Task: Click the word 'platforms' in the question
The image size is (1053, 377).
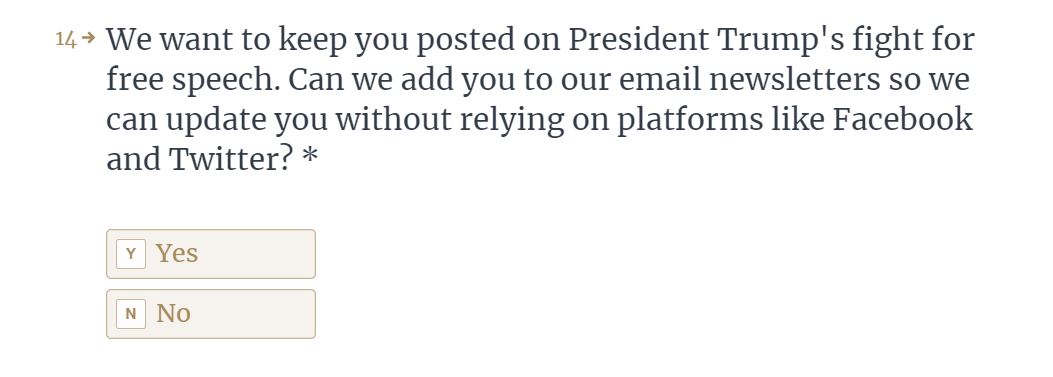Action: (x=690, y=121)
